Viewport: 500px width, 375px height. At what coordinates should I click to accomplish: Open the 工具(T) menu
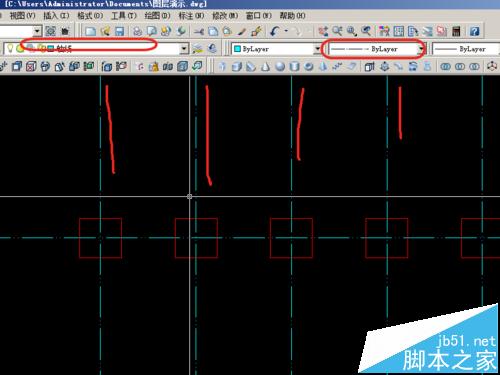[x=124, y=15]
